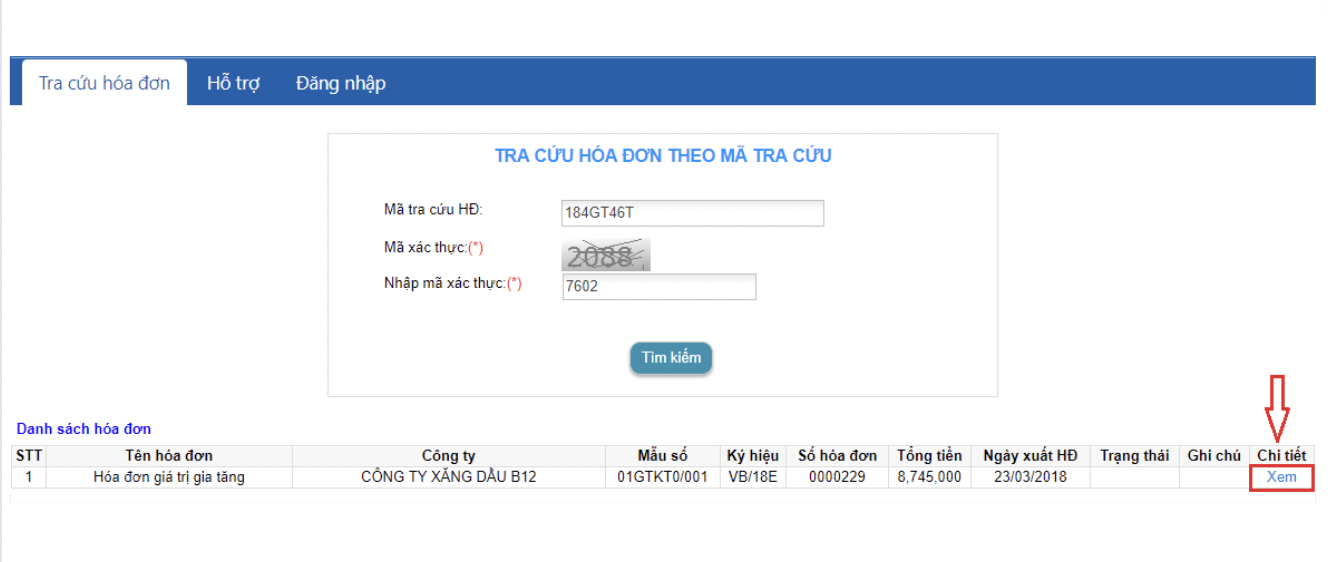Click invoice number 0000229 cell
The height and width of the screenshot is (562, 1328).
pyautogui.click(x=836, y=477)
